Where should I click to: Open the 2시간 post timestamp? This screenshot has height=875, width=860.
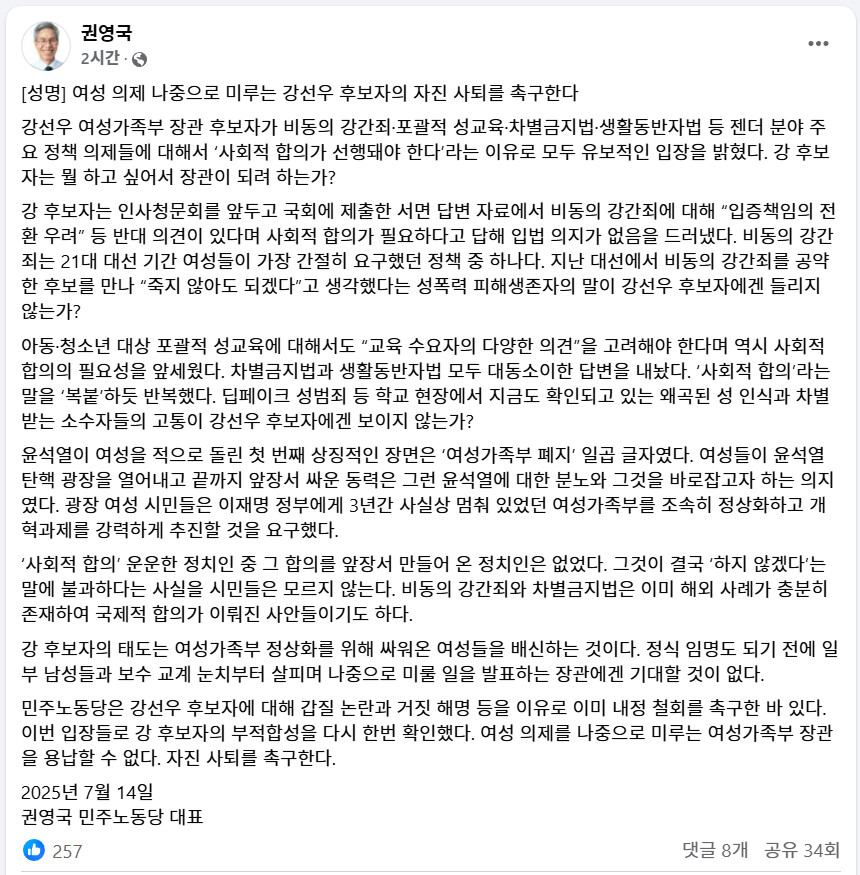coord(99,58)
